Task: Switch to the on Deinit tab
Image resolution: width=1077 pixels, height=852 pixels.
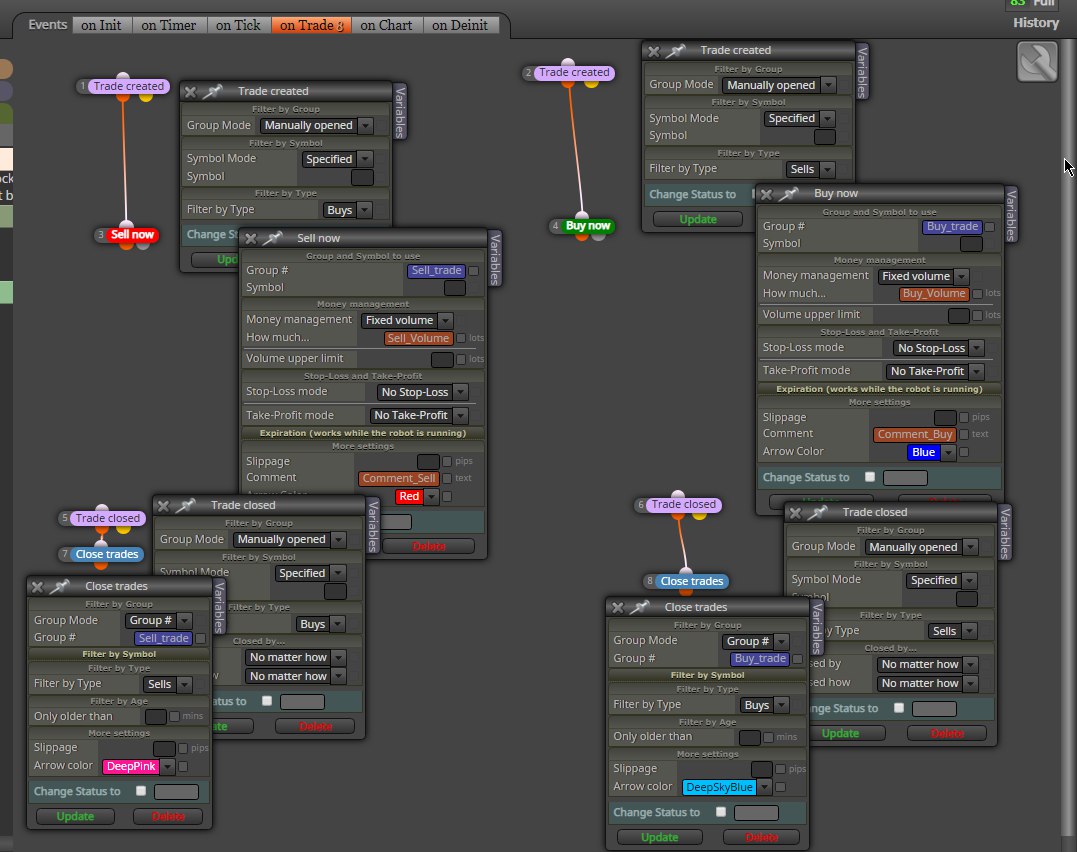Action: (460, 25)
